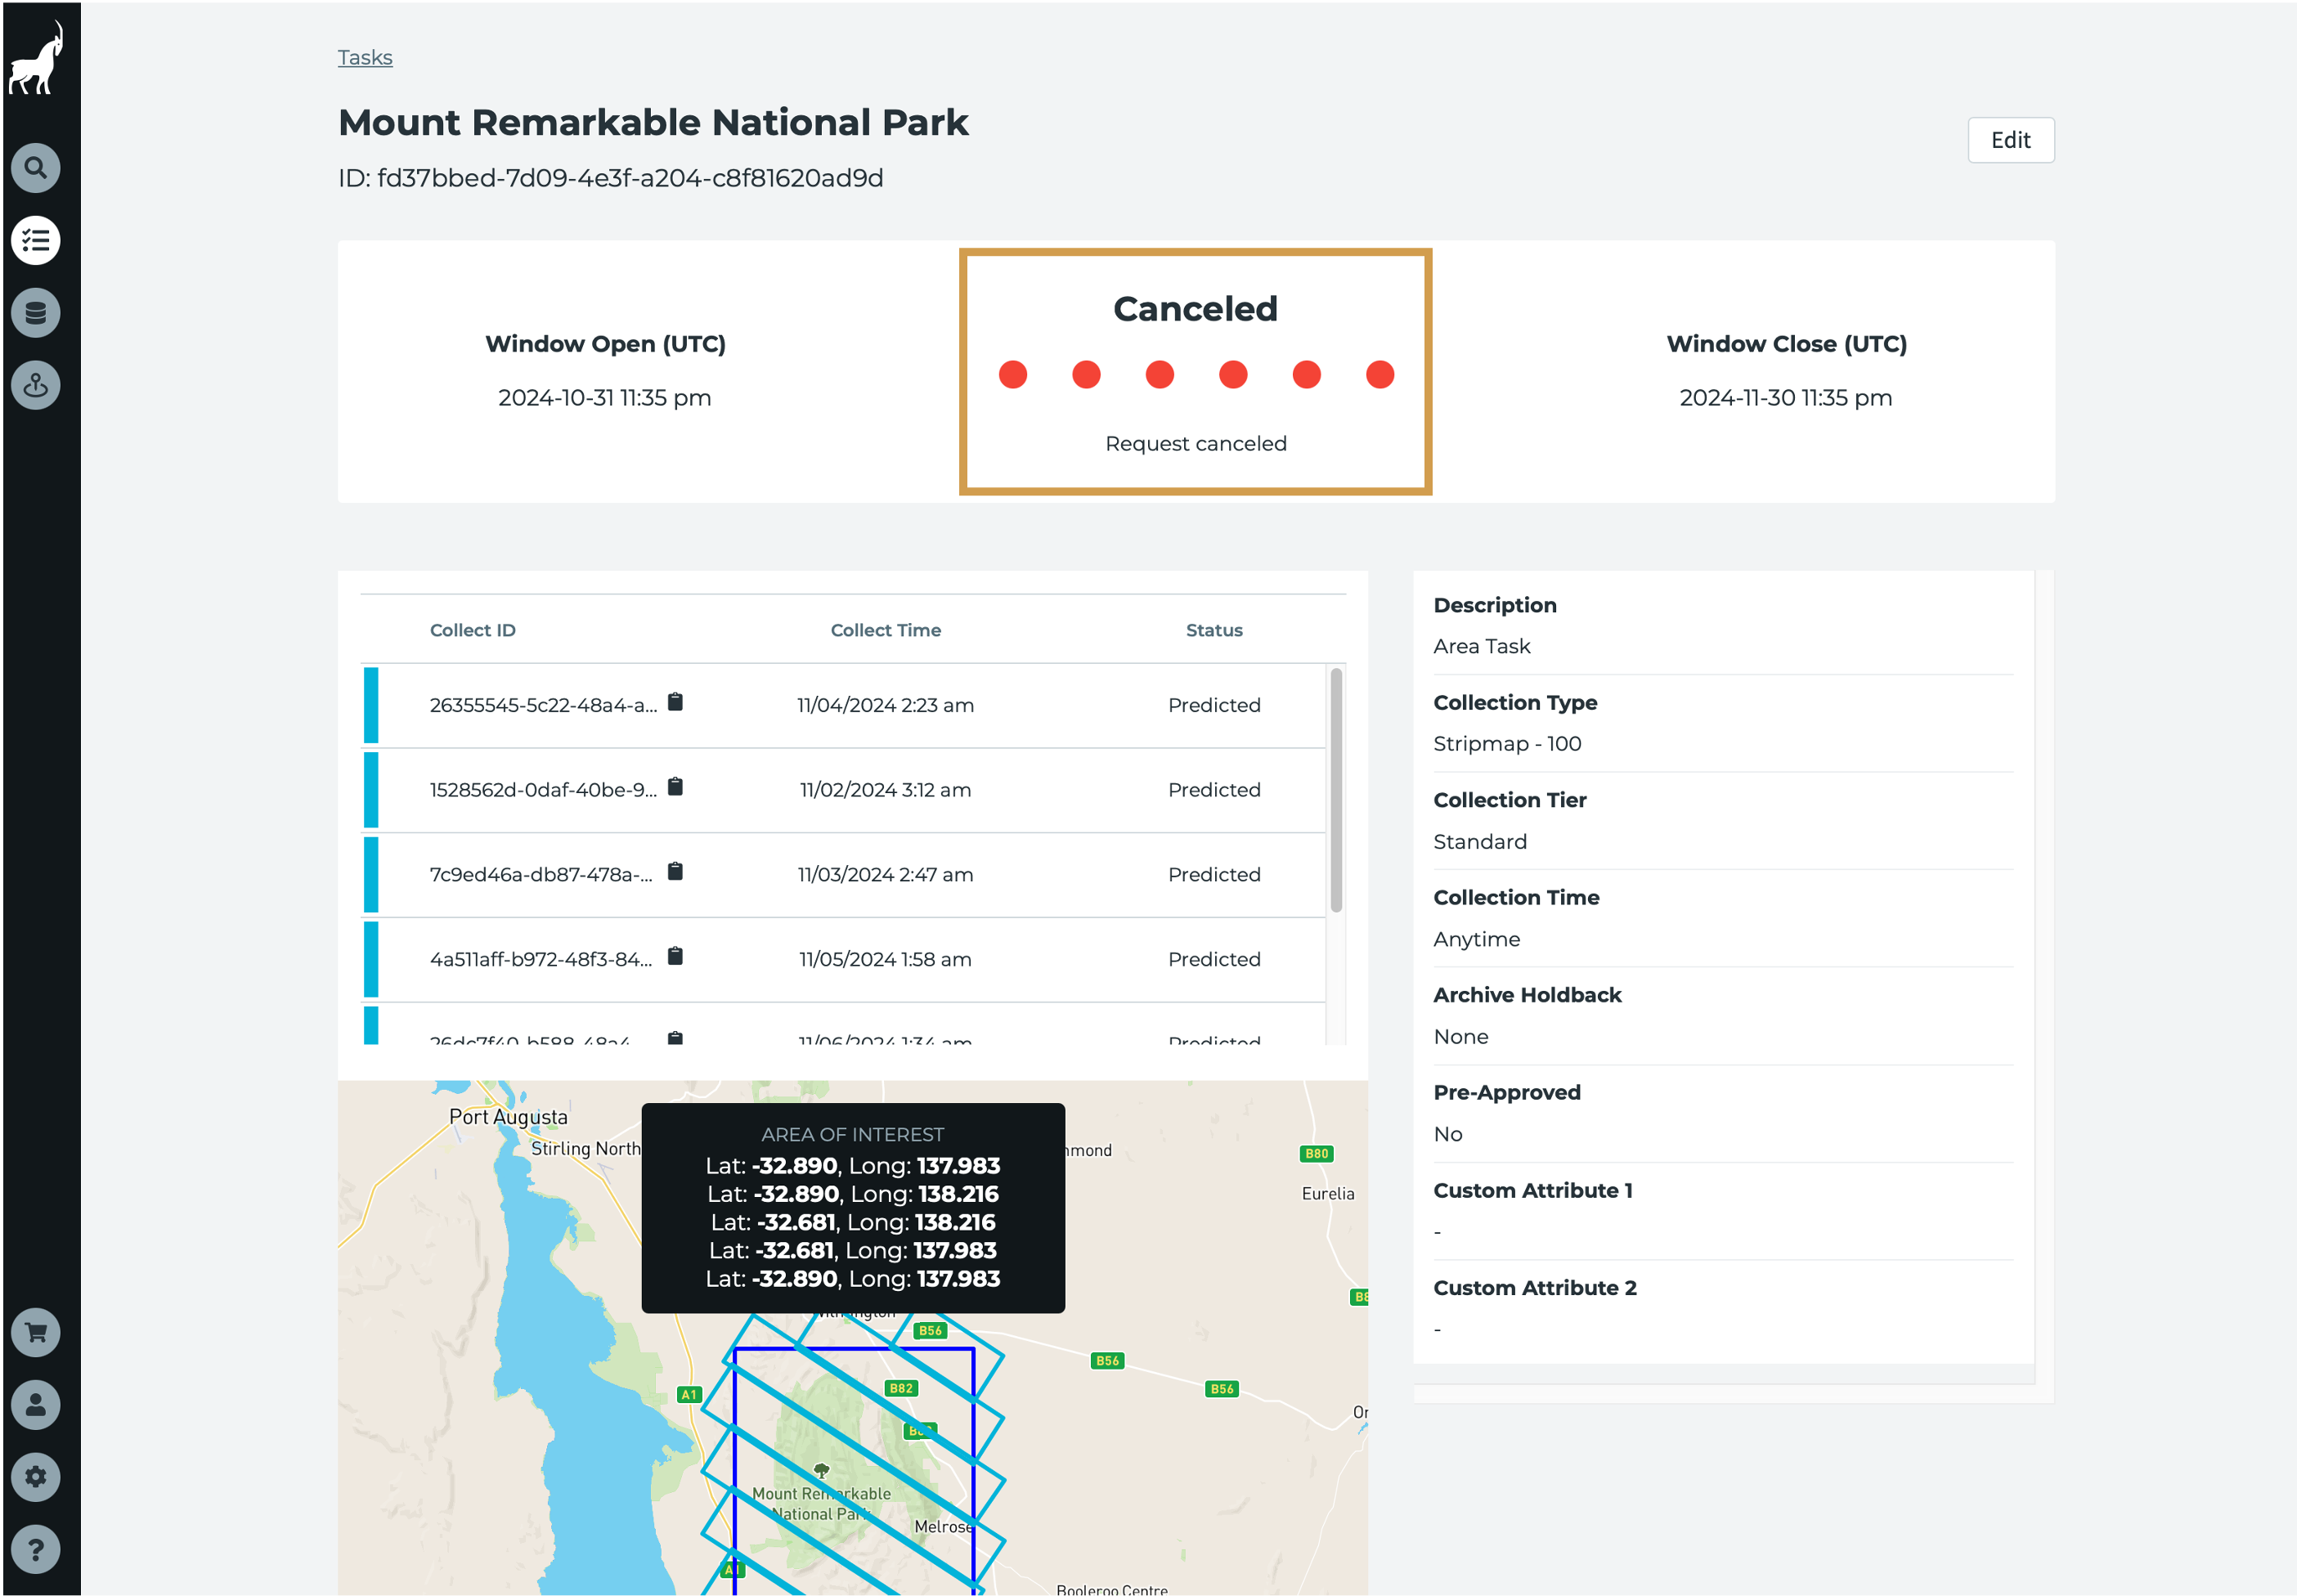Screen dimensions: 2297x1596
Task: Go back to Tasks link
Action: pos(365,58)
